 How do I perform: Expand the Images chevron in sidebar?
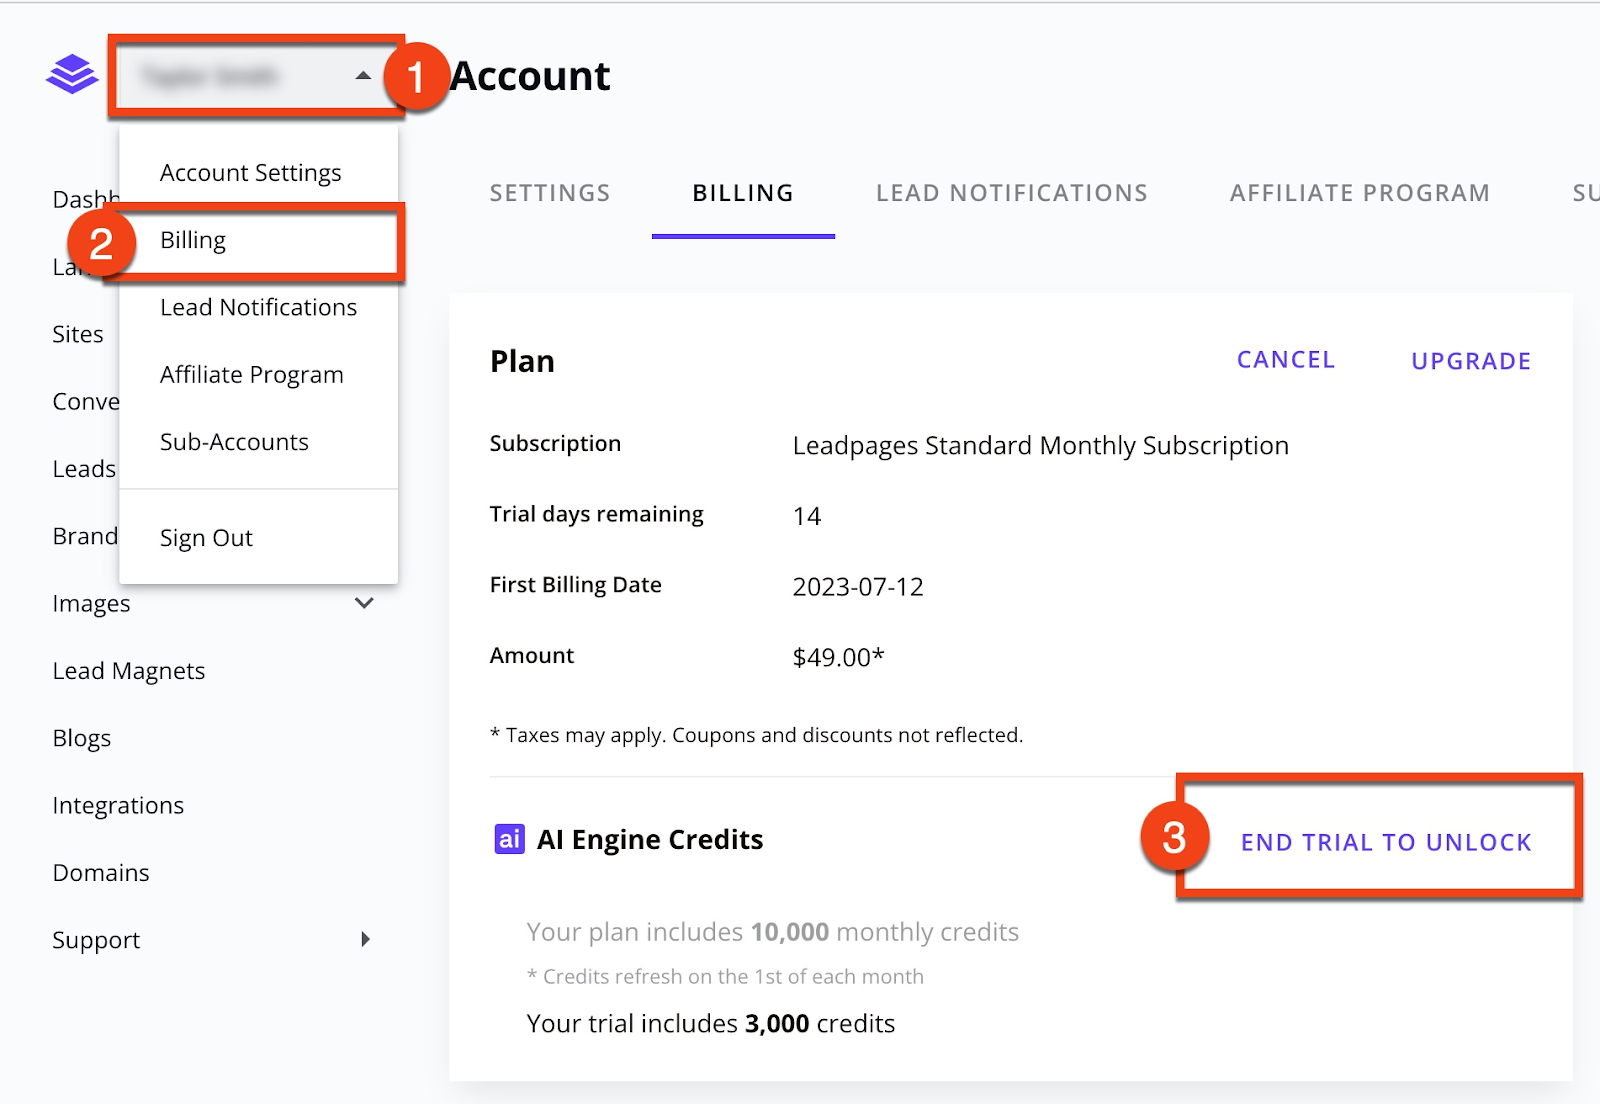(x=364, y=603)
